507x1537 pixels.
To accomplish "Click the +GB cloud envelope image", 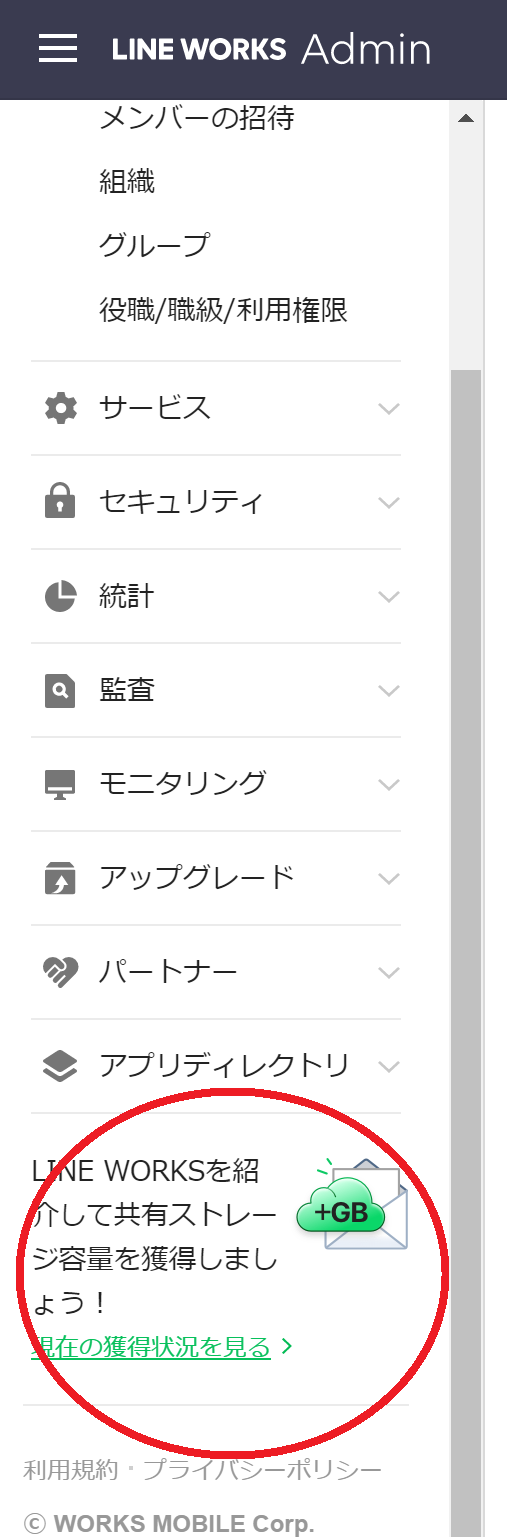I will coord(352,1205).
